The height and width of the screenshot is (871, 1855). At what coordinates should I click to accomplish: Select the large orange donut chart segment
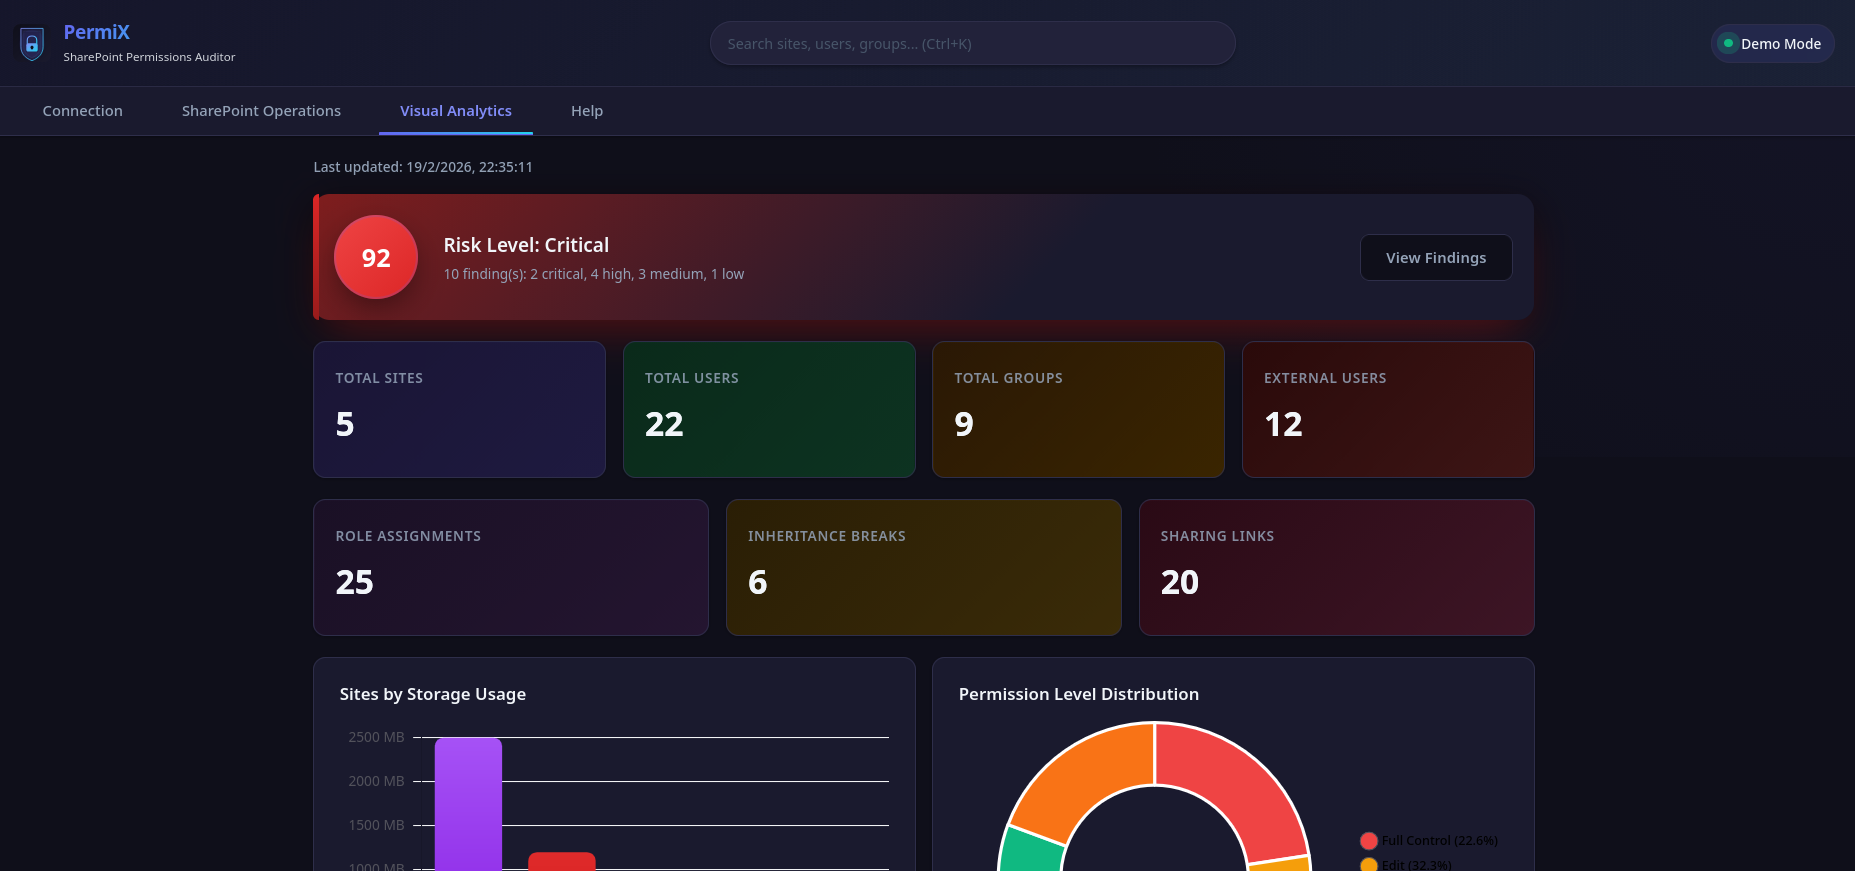[x=1080, y=775]
